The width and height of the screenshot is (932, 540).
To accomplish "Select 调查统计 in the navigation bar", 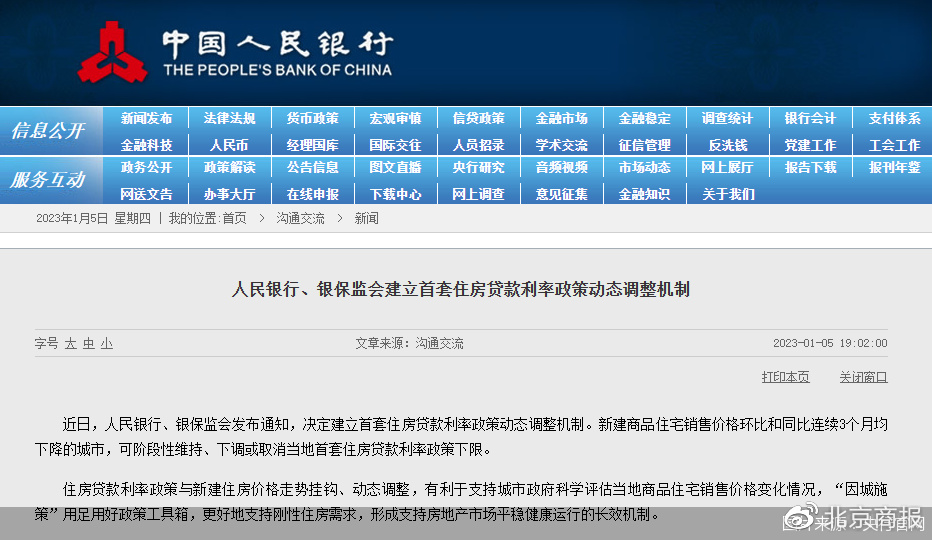I will pyautogui.click(x=727, y=118).
